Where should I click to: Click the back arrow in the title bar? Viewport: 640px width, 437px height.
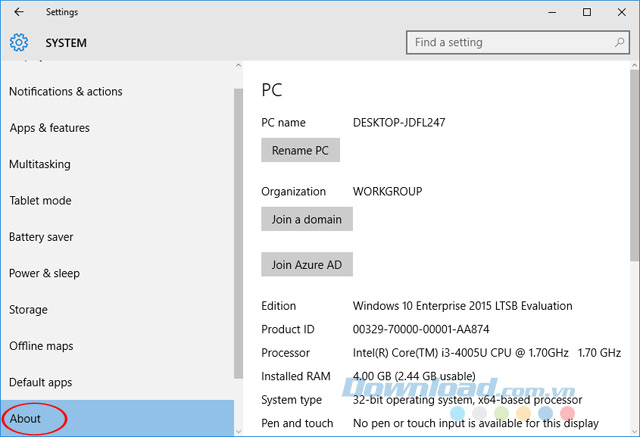(19, 12)
